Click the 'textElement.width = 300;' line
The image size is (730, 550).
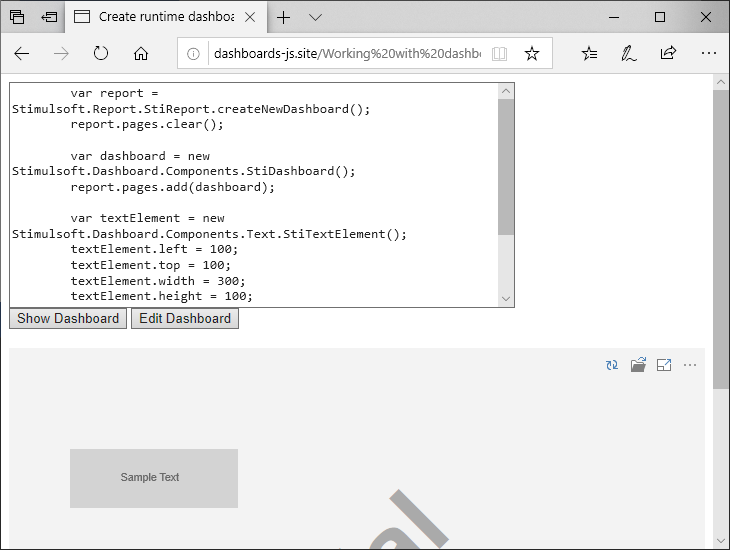(x=158, y=281)
